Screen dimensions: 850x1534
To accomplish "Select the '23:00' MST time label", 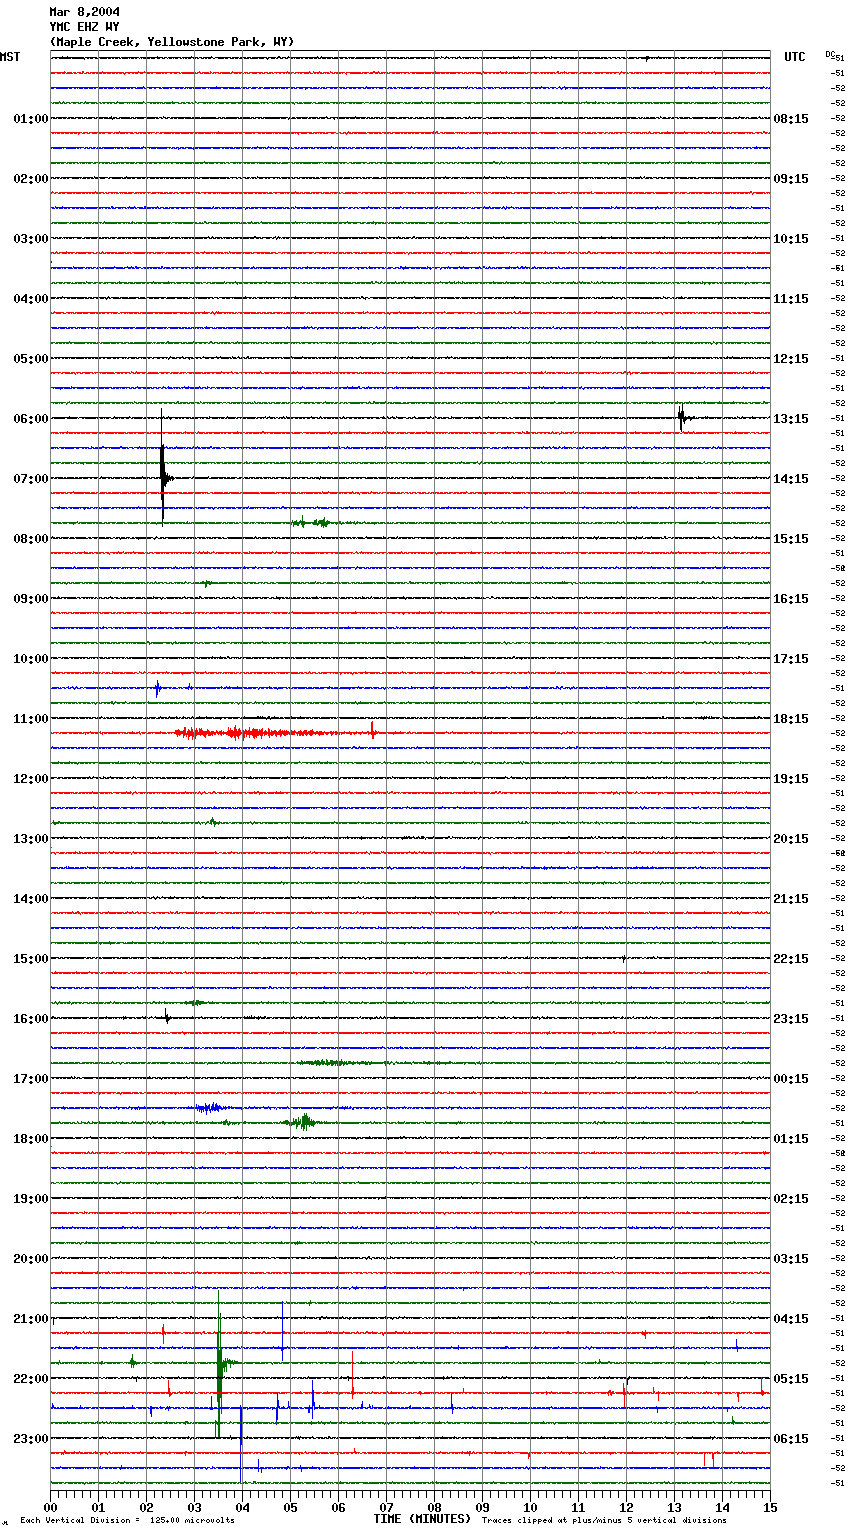I will click(31, 1439).
